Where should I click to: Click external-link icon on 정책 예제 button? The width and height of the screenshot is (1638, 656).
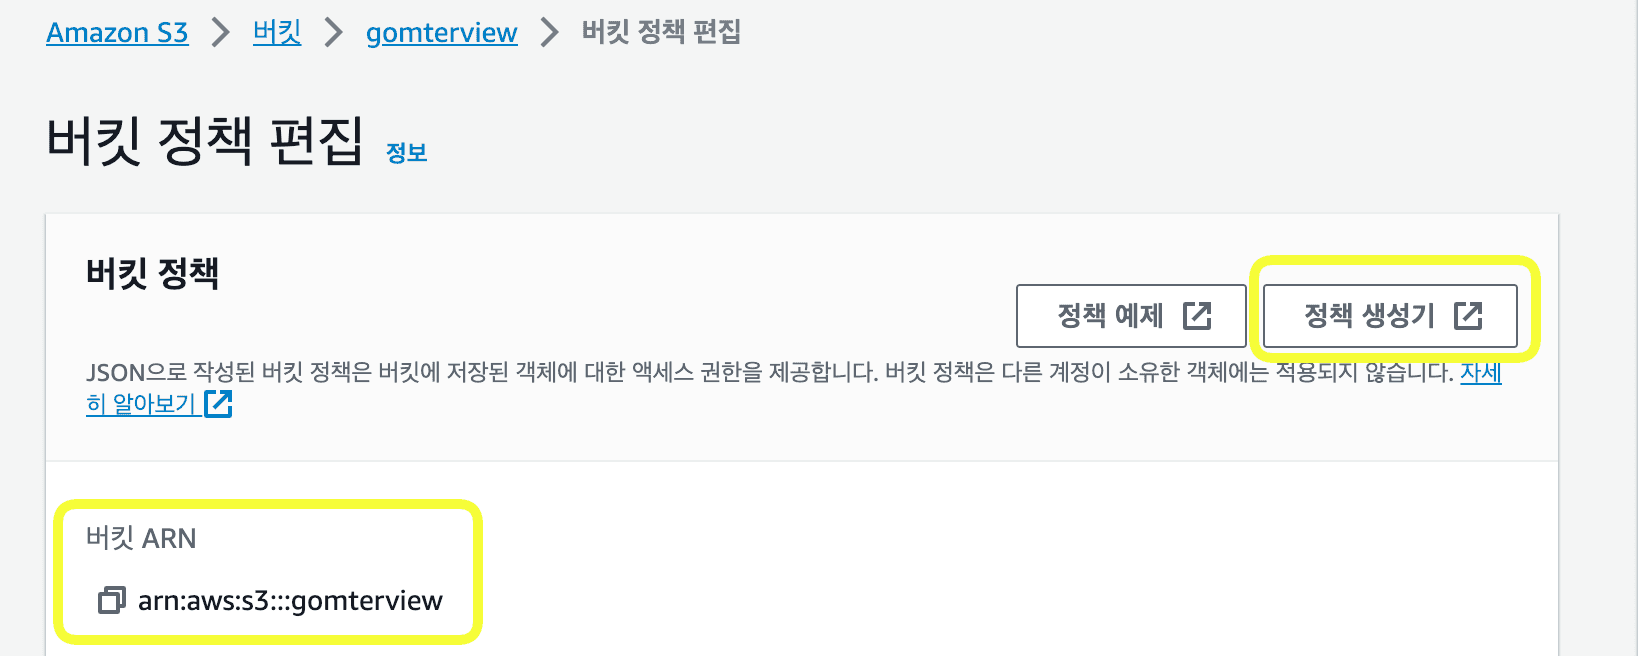tap(1197, 316)
